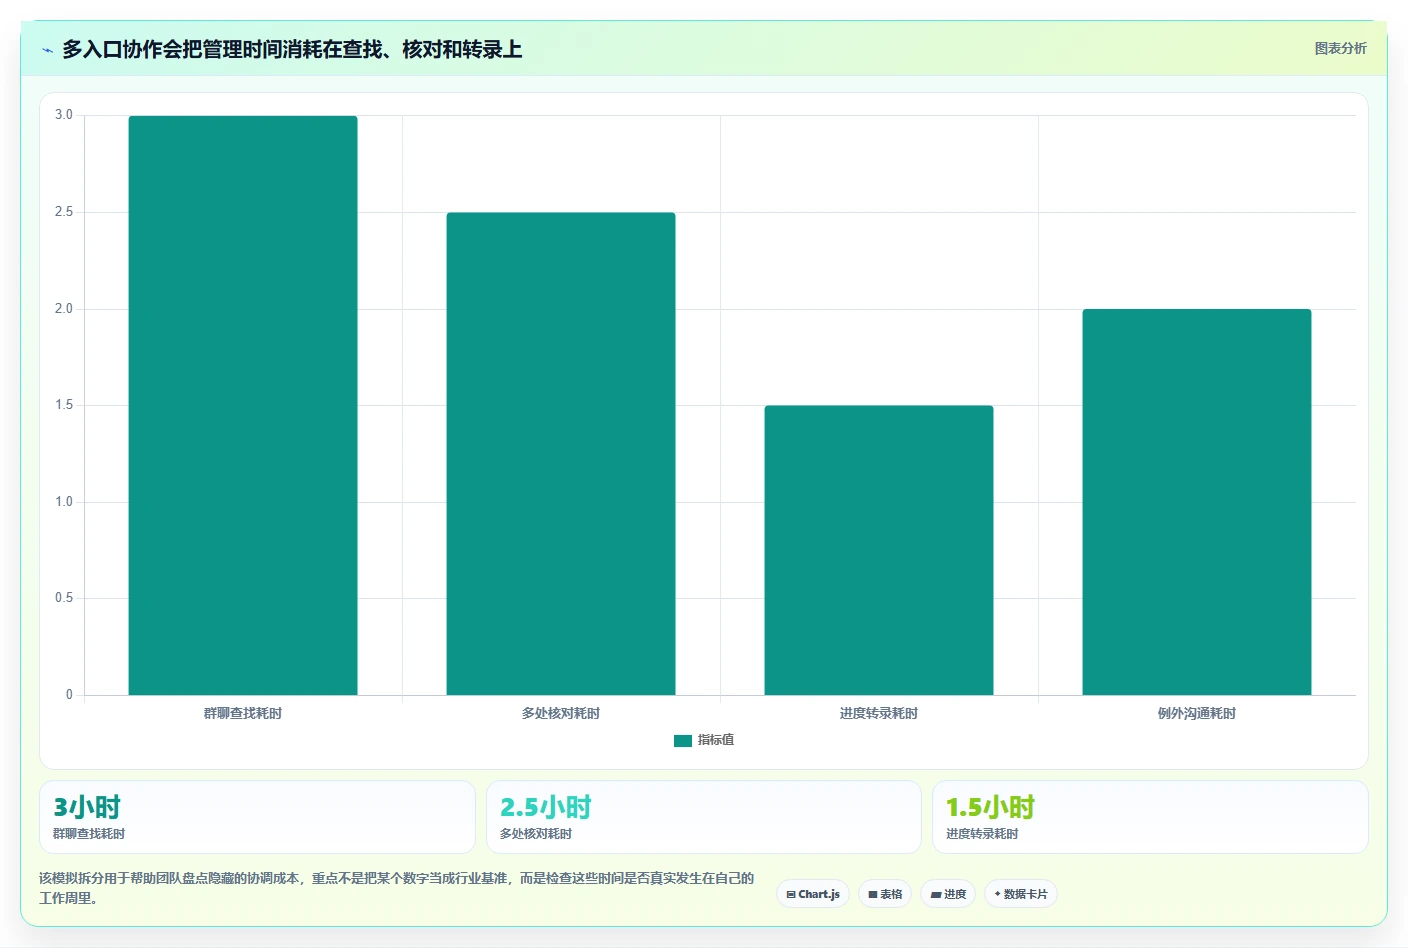Click the 1.5小时 data card value
Viewport: 1408px width, 948px height.
(x=991, y=807)
